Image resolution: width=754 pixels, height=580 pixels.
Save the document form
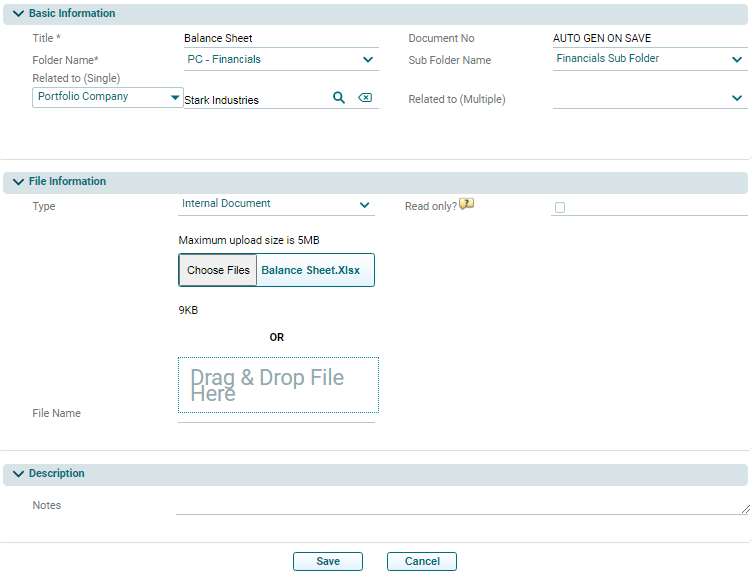point(328,562)
